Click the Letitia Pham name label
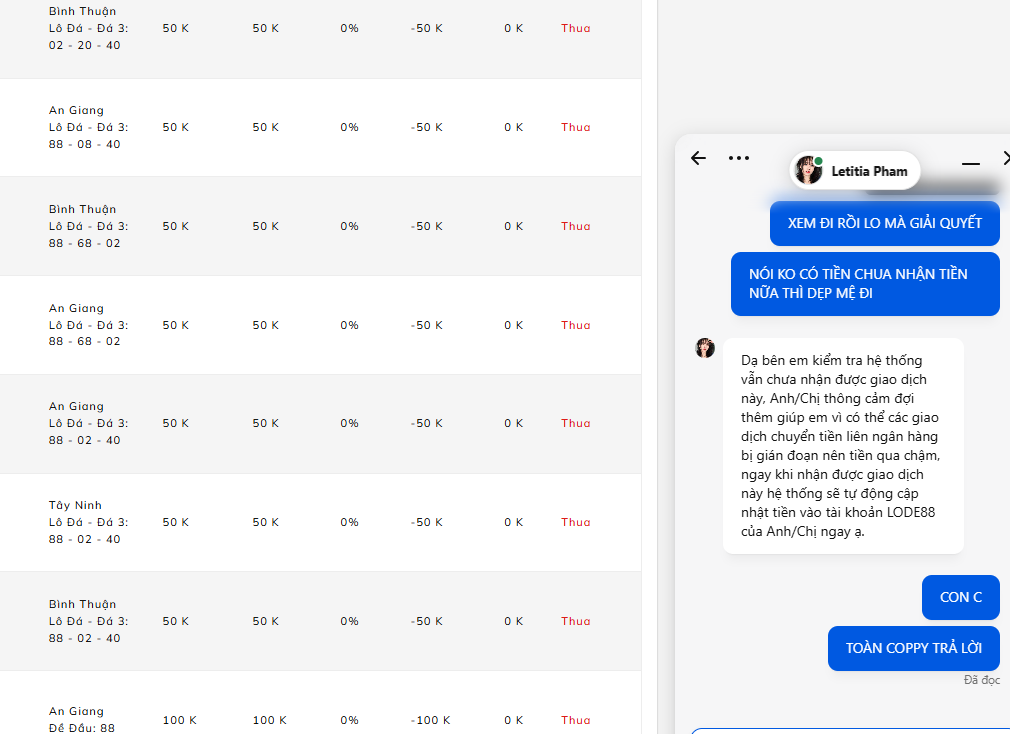 869,171
